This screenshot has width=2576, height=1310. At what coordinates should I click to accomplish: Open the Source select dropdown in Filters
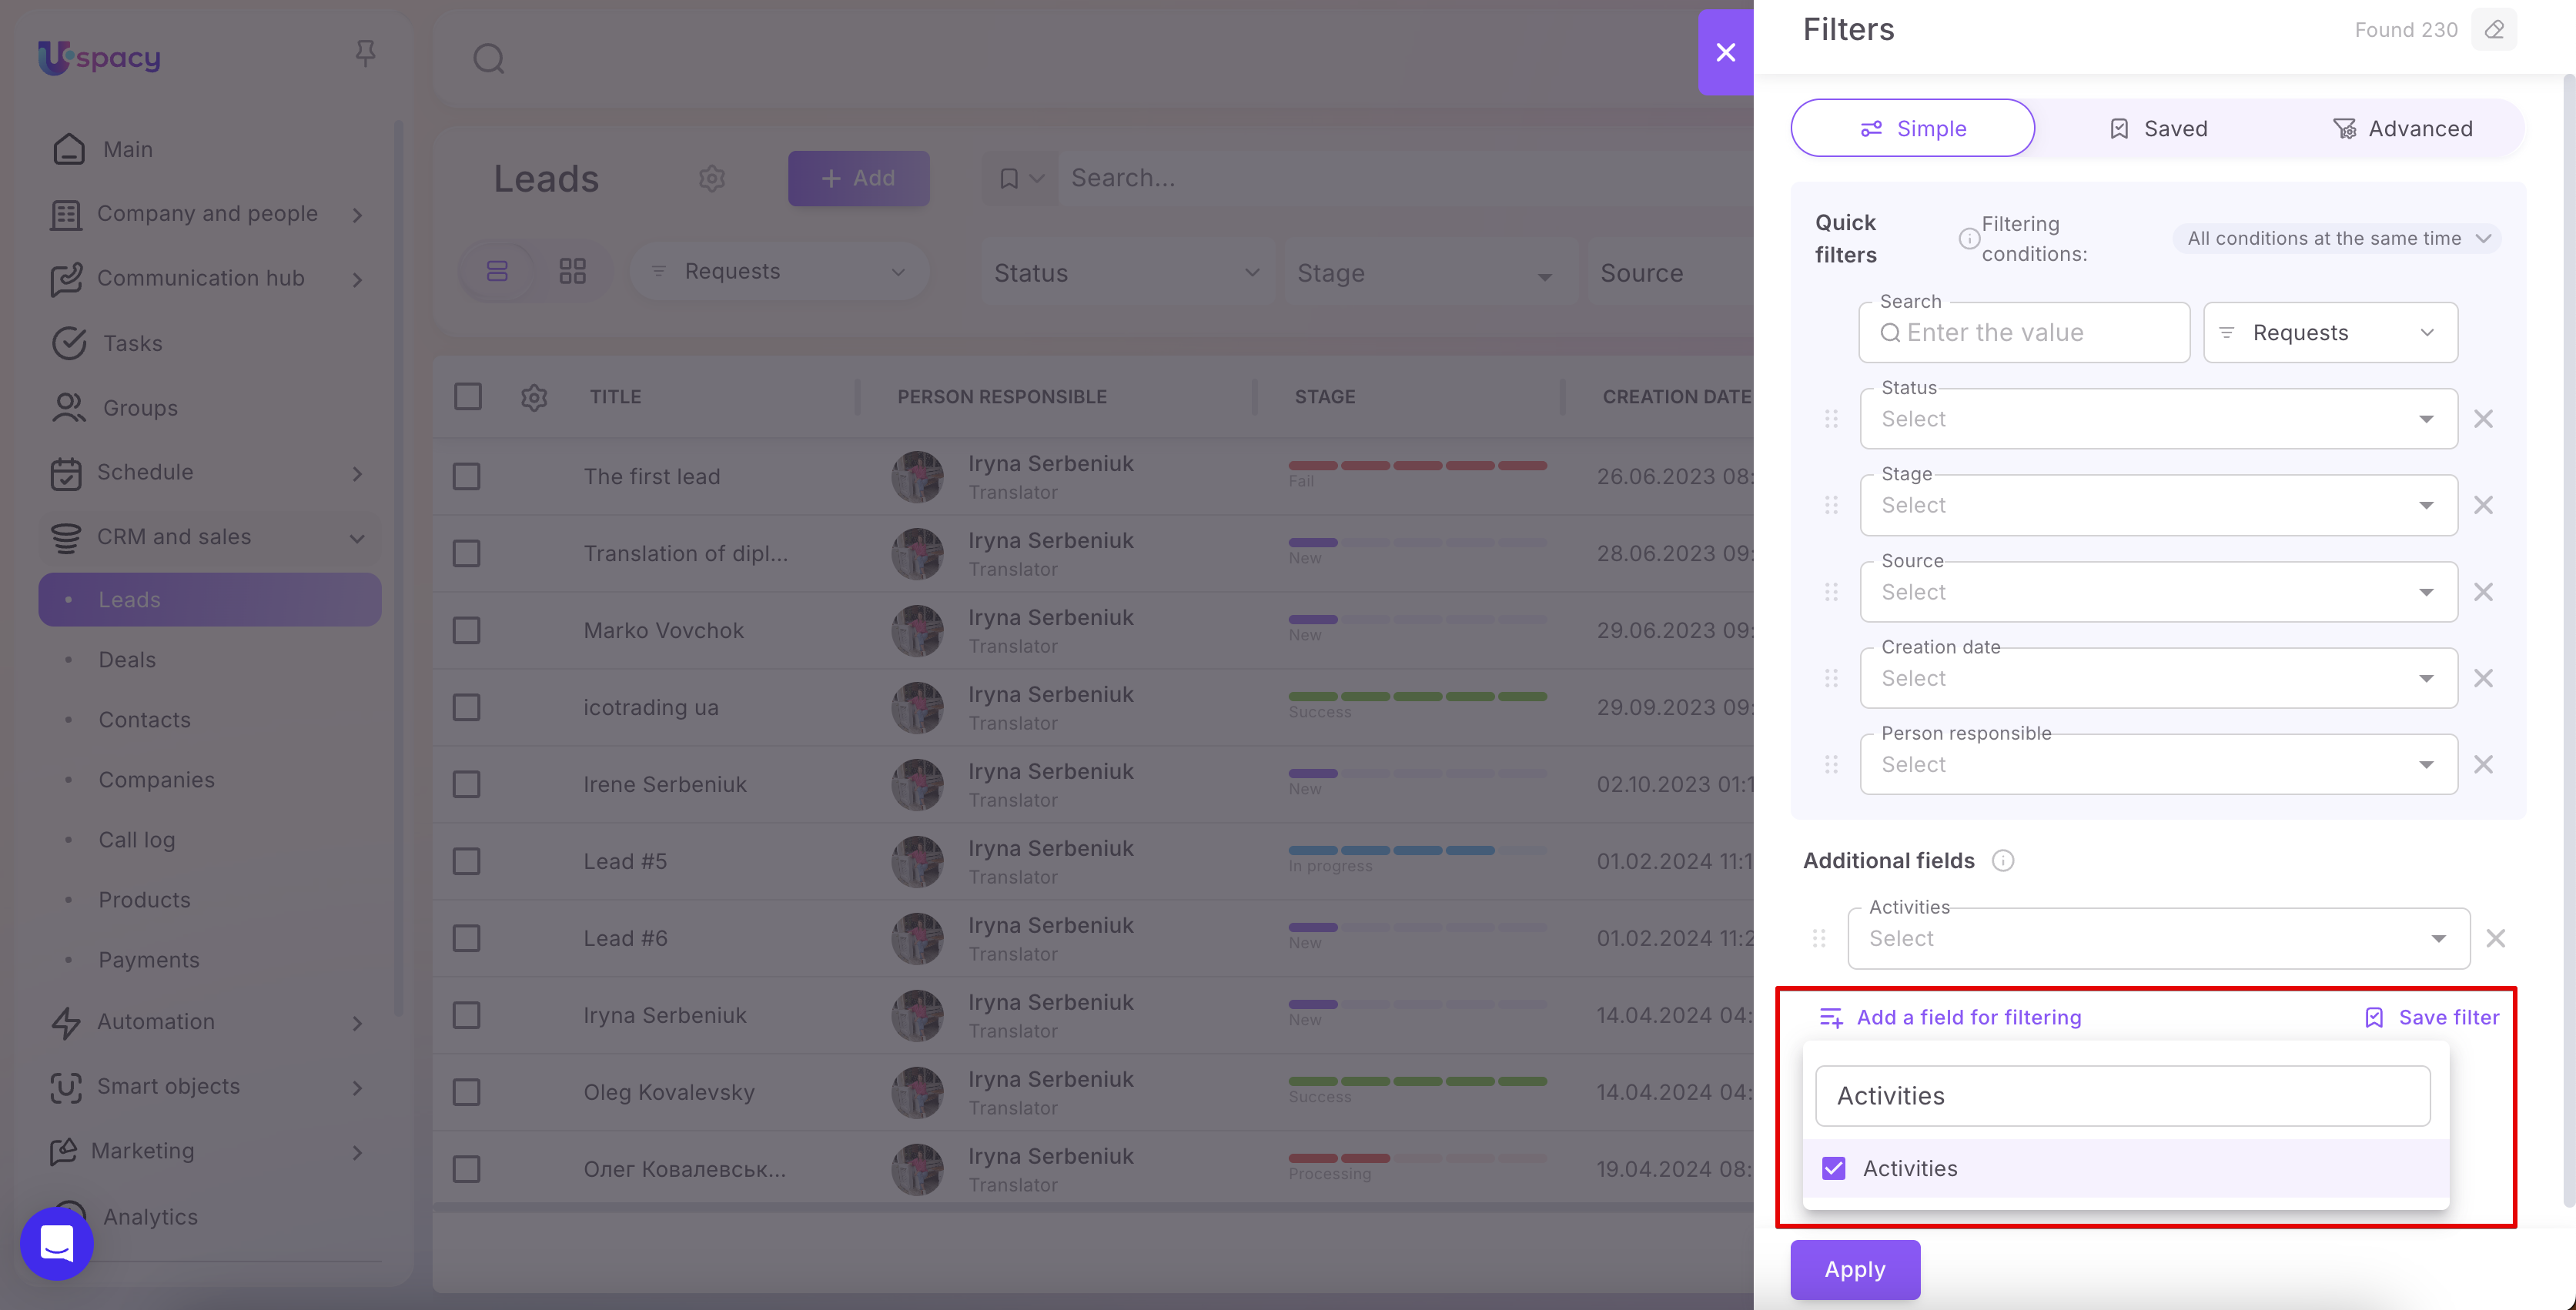click(2158, 592)
